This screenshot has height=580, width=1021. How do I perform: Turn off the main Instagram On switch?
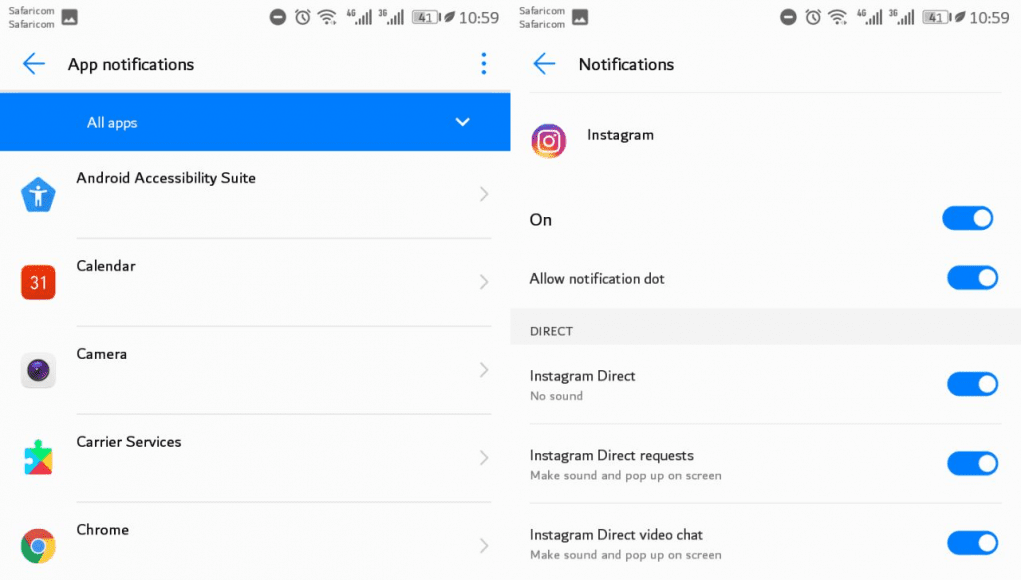(968, 219)
